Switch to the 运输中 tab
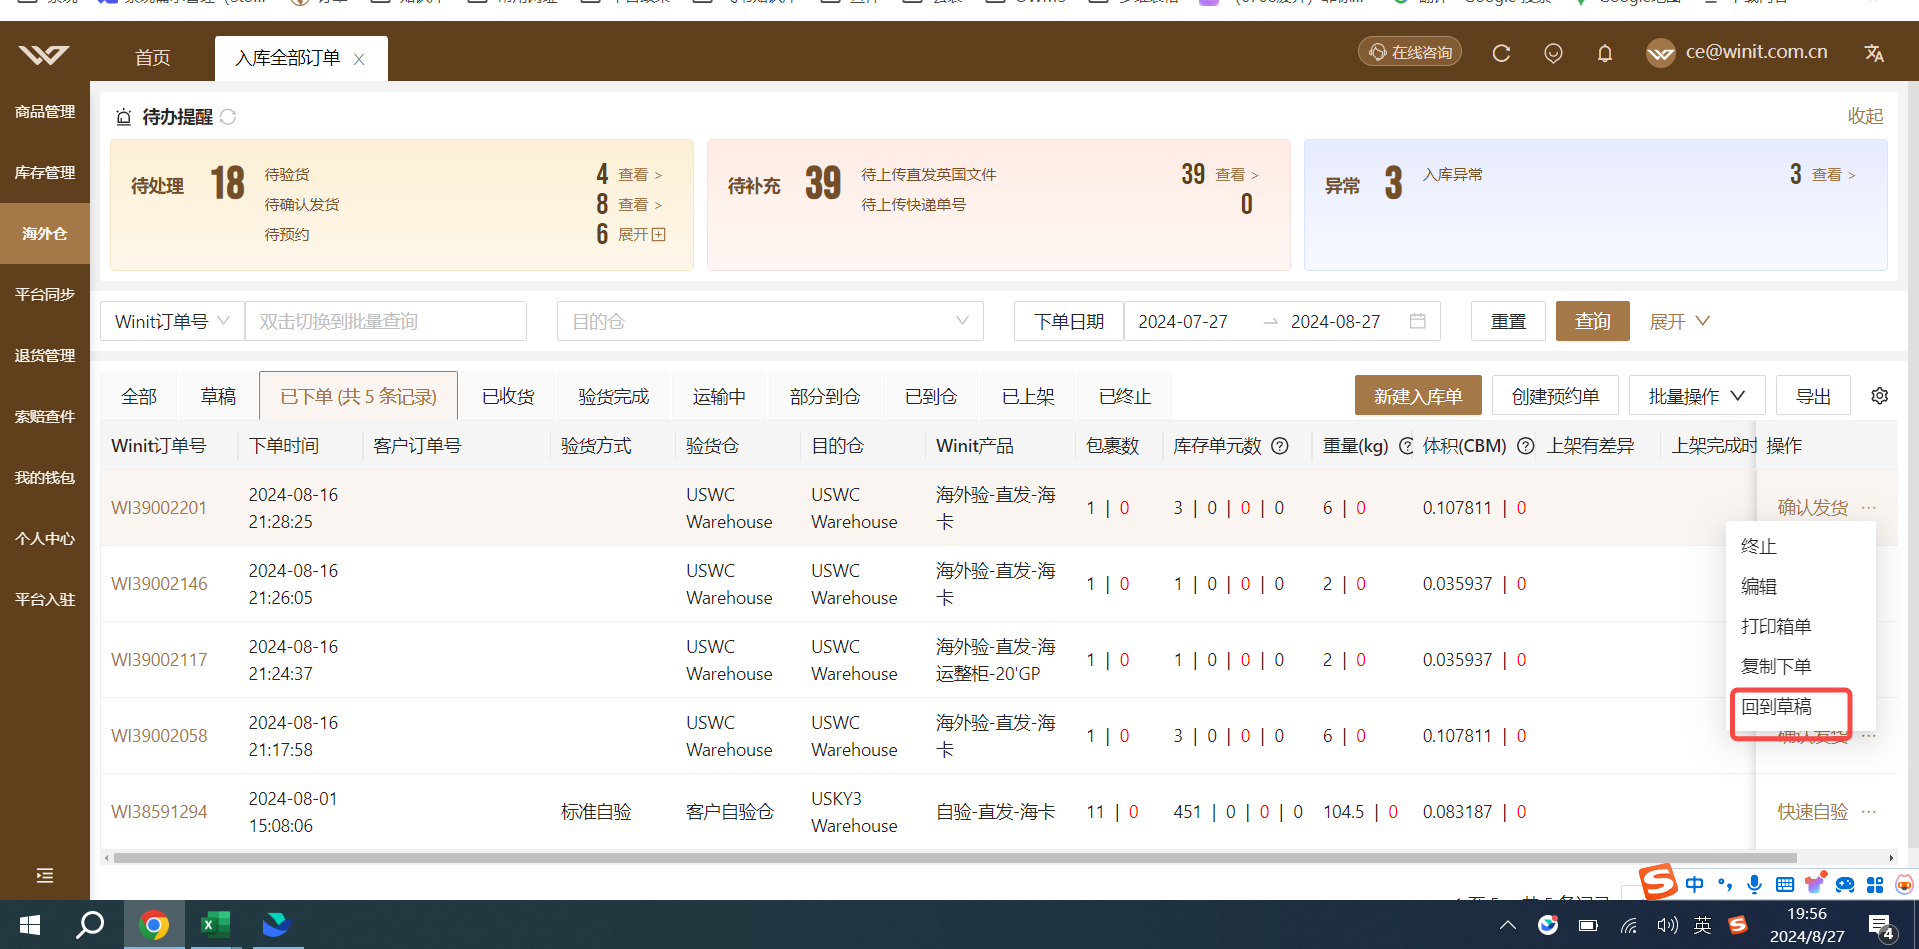Viewport: 1919px width, 949px height. point(719,396)
